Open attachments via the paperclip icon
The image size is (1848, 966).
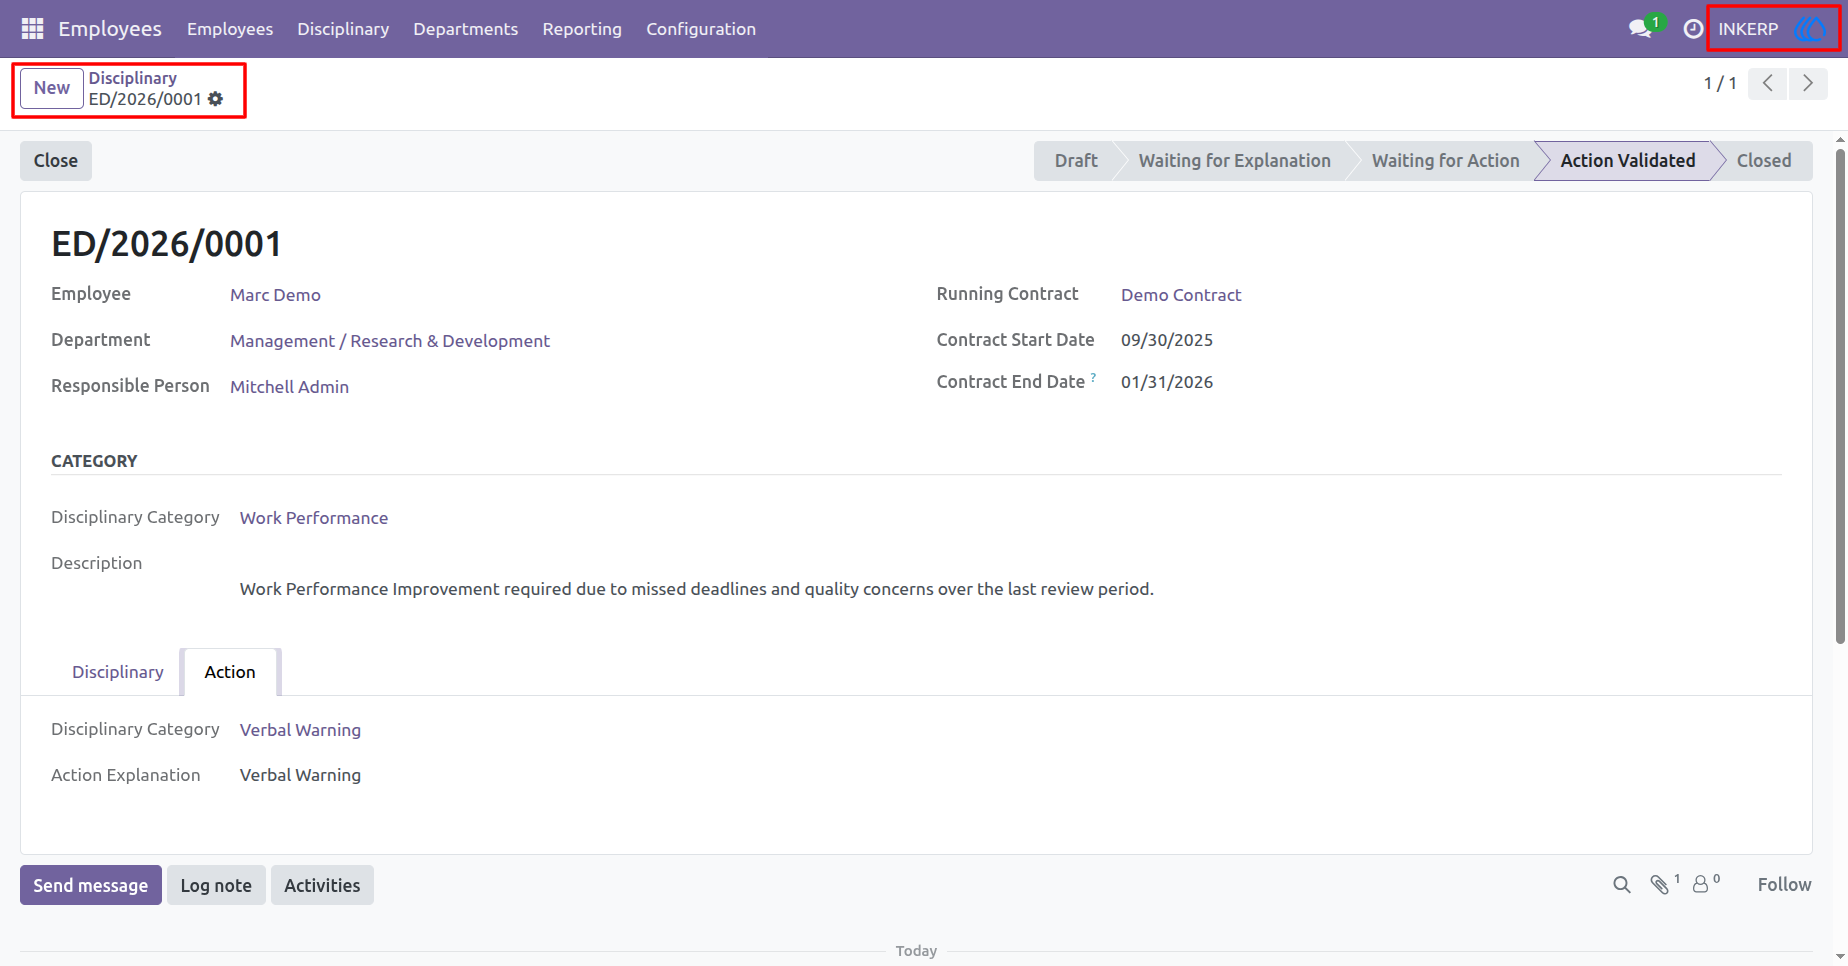tap(1661, 885)
